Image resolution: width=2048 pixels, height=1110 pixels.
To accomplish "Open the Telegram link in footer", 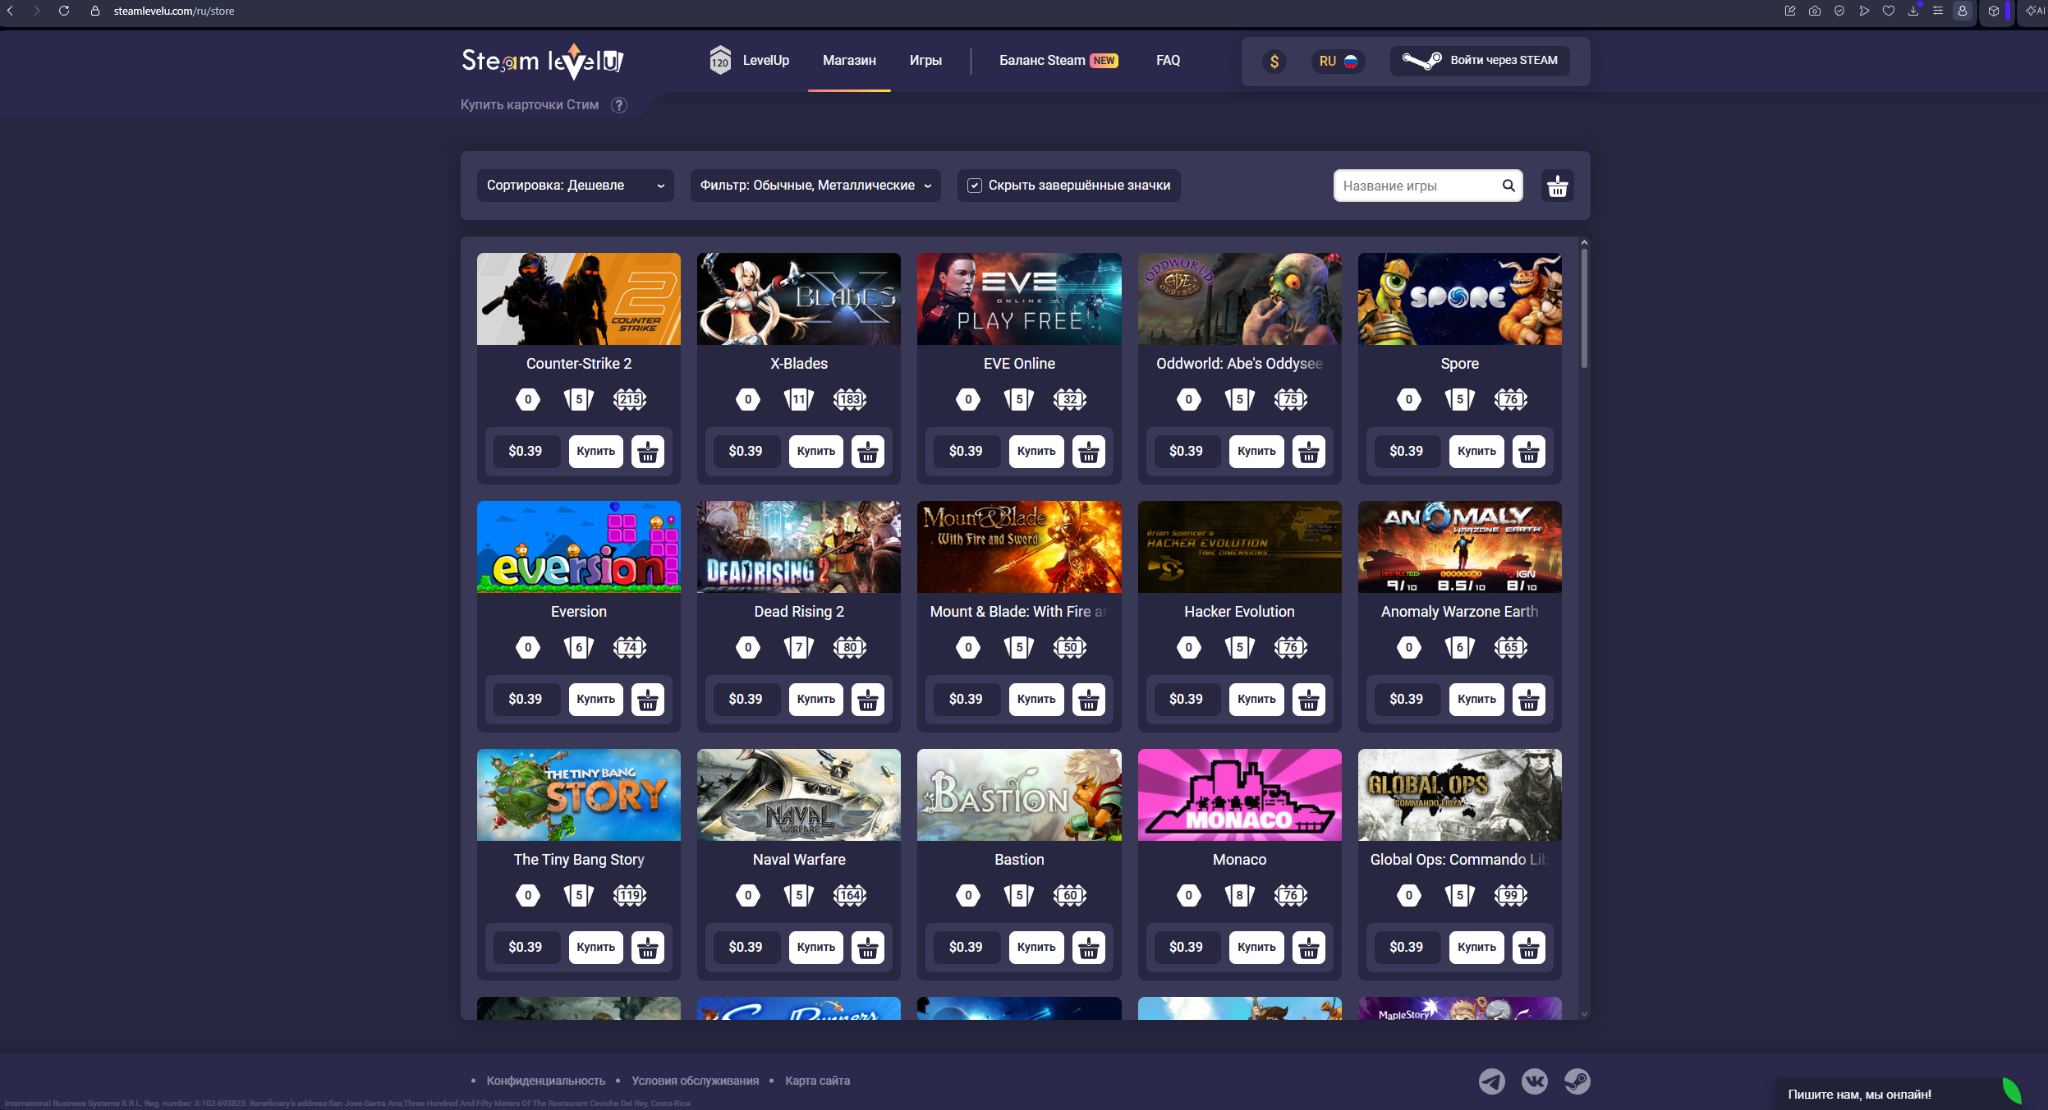I will pyautogui.click(x=1491, y=1081).
